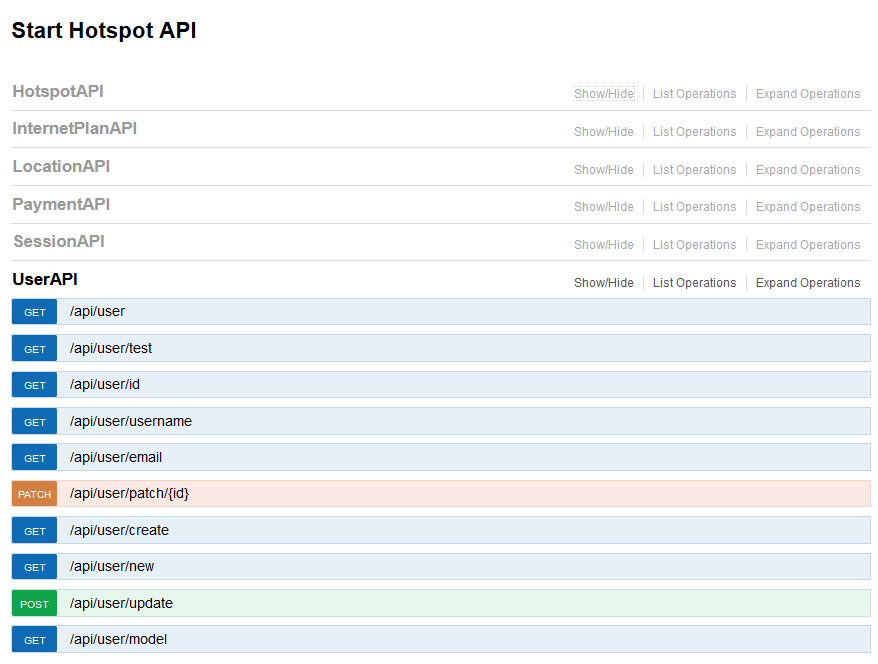Viewport: 878px width, 664px height.
Task: Expand Operations for InternetPlanAPI
Action: (807, 132)
